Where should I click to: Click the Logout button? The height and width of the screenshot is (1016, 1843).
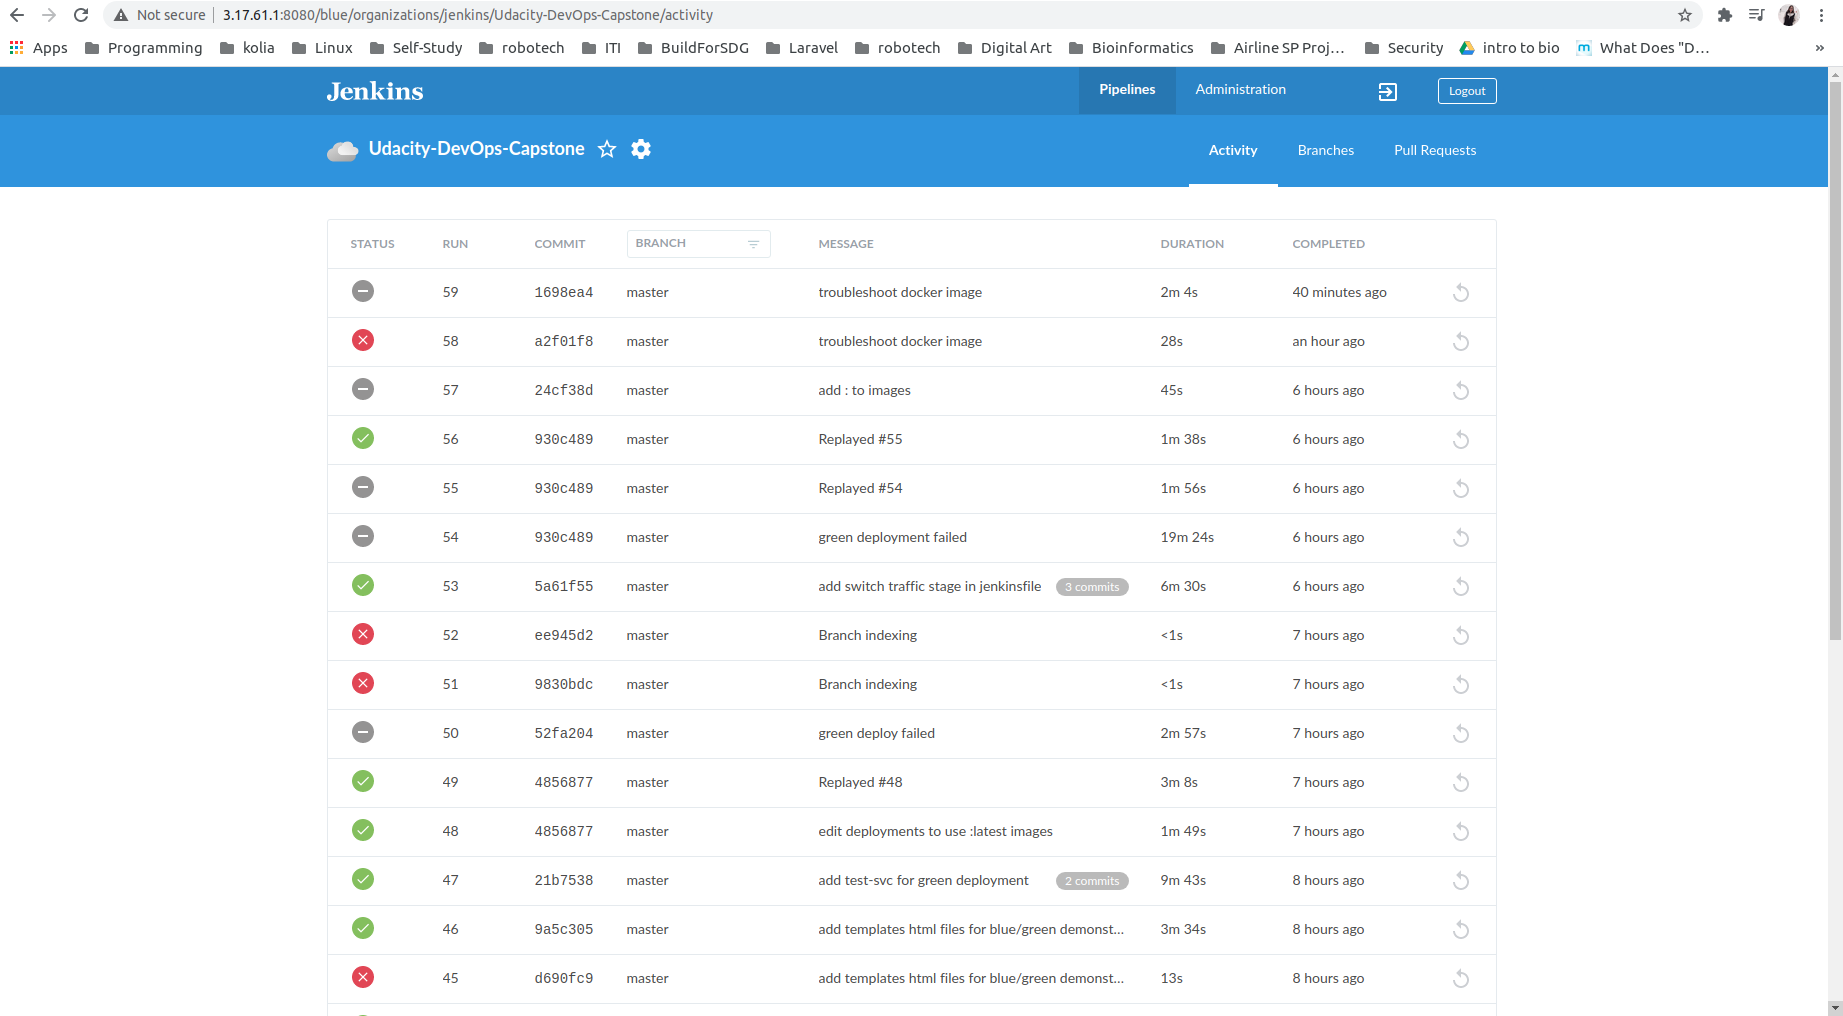1467,91
